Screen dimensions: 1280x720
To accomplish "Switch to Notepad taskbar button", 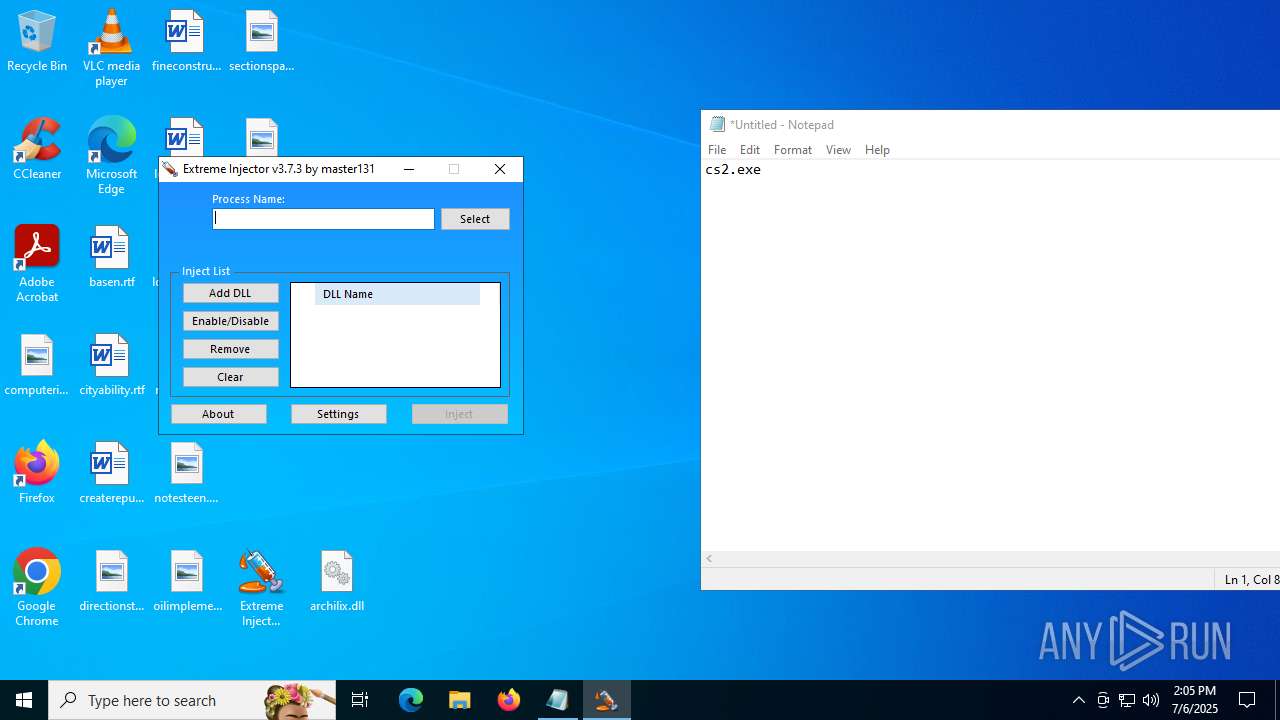I will [558, 700].
